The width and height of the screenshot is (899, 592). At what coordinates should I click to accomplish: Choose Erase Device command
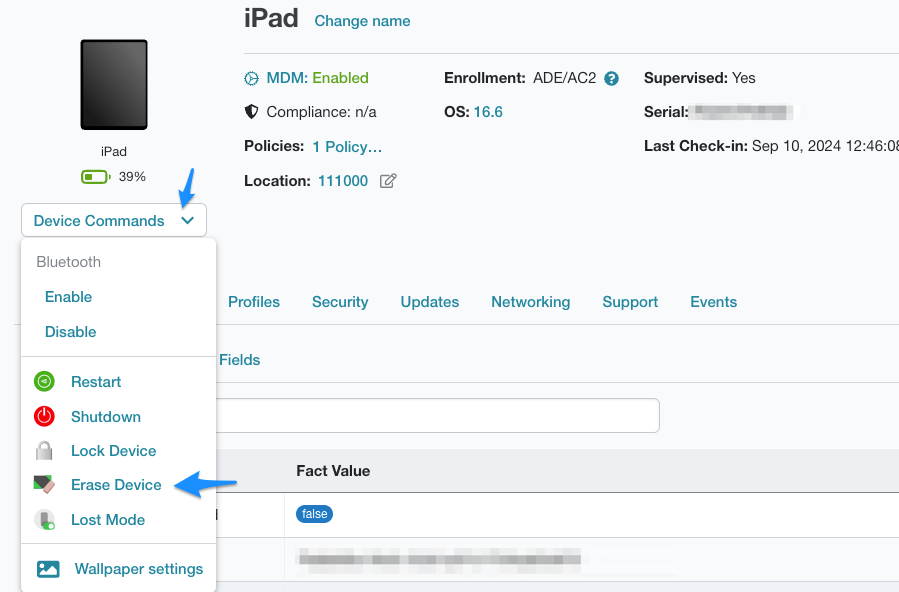click(x=116, y=485)
